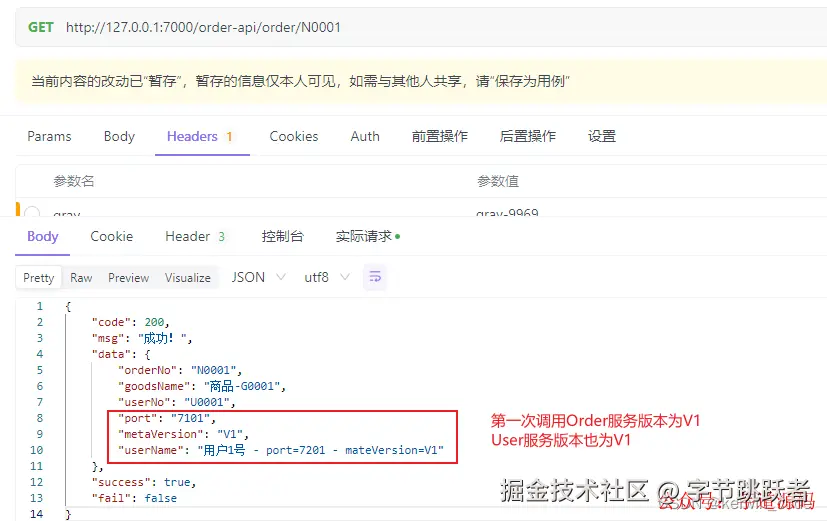Screen dimensions: 827x521
Task: Switch to the 控制台 tab
Action: (x=282, y=236)
